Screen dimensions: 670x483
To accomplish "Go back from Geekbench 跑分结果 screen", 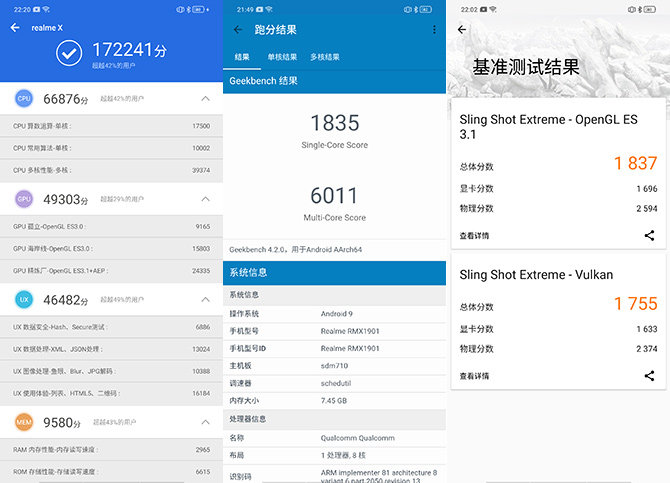I will coord(238,29).
